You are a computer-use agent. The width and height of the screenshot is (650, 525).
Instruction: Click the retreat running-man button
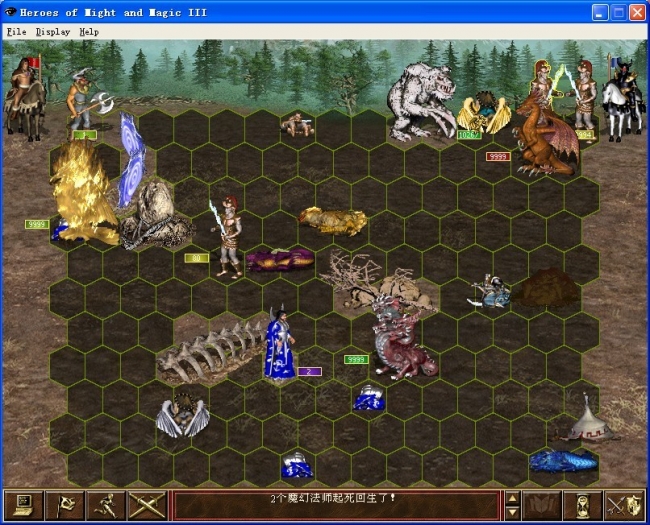pyautogui.click(x=105, y=505)
